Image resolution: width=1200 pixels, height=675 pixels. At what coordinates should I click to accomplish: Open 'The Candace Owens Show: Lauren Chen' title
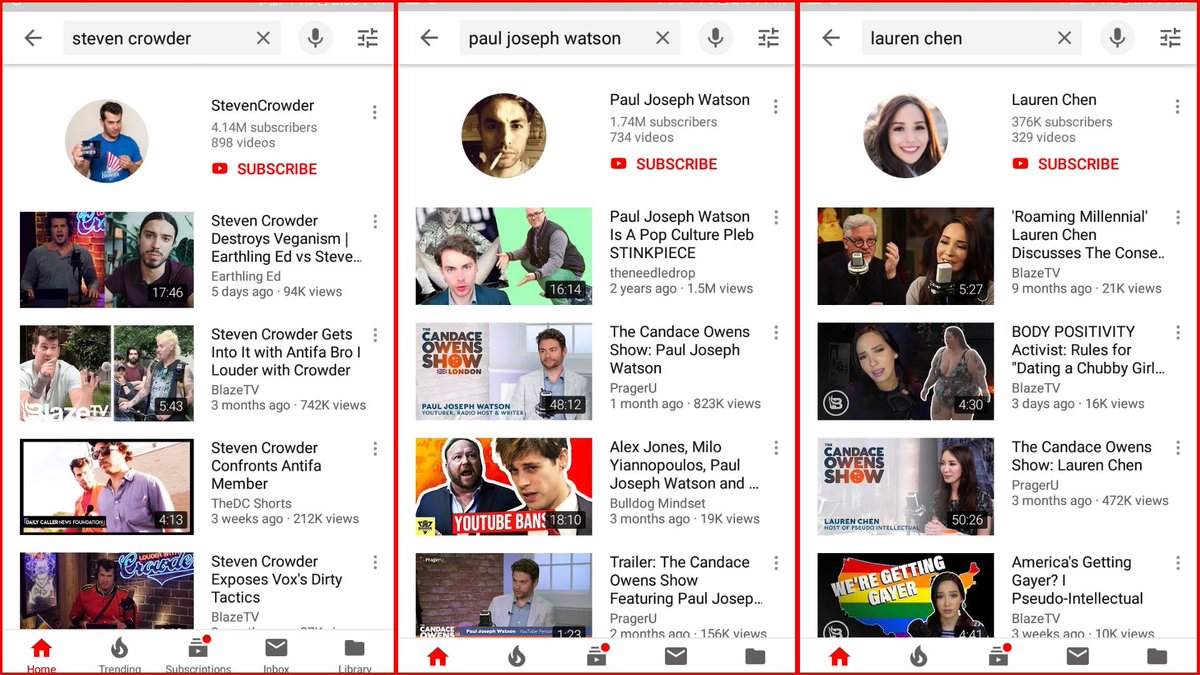pyautogui.click(x=1082, y=456)
